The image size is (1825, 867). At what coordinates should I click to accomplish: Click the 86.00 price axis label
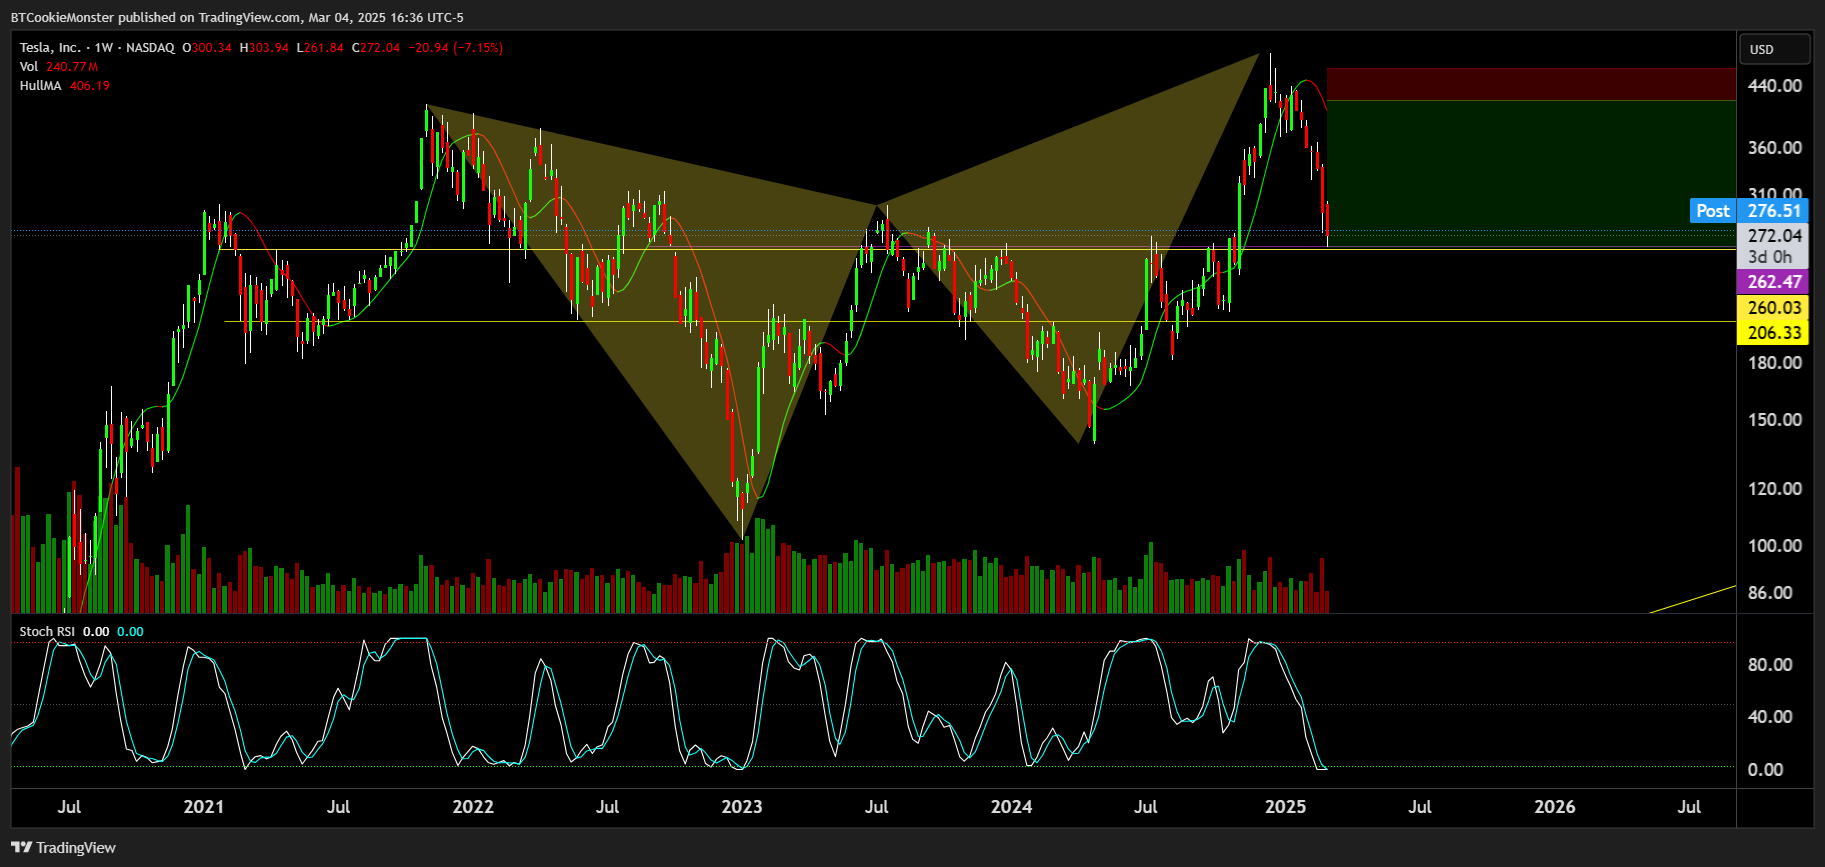pyautogui.click(x=1770, y=593)
